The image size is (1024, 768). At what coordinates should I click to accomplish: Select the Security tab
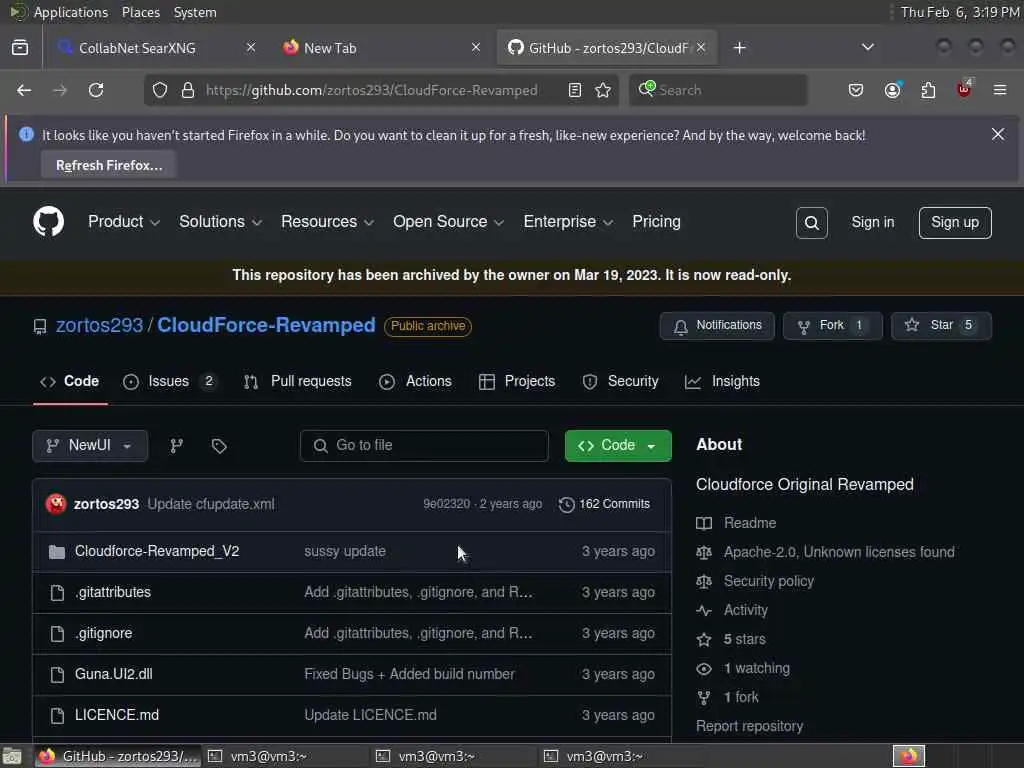tap(620, 381)
